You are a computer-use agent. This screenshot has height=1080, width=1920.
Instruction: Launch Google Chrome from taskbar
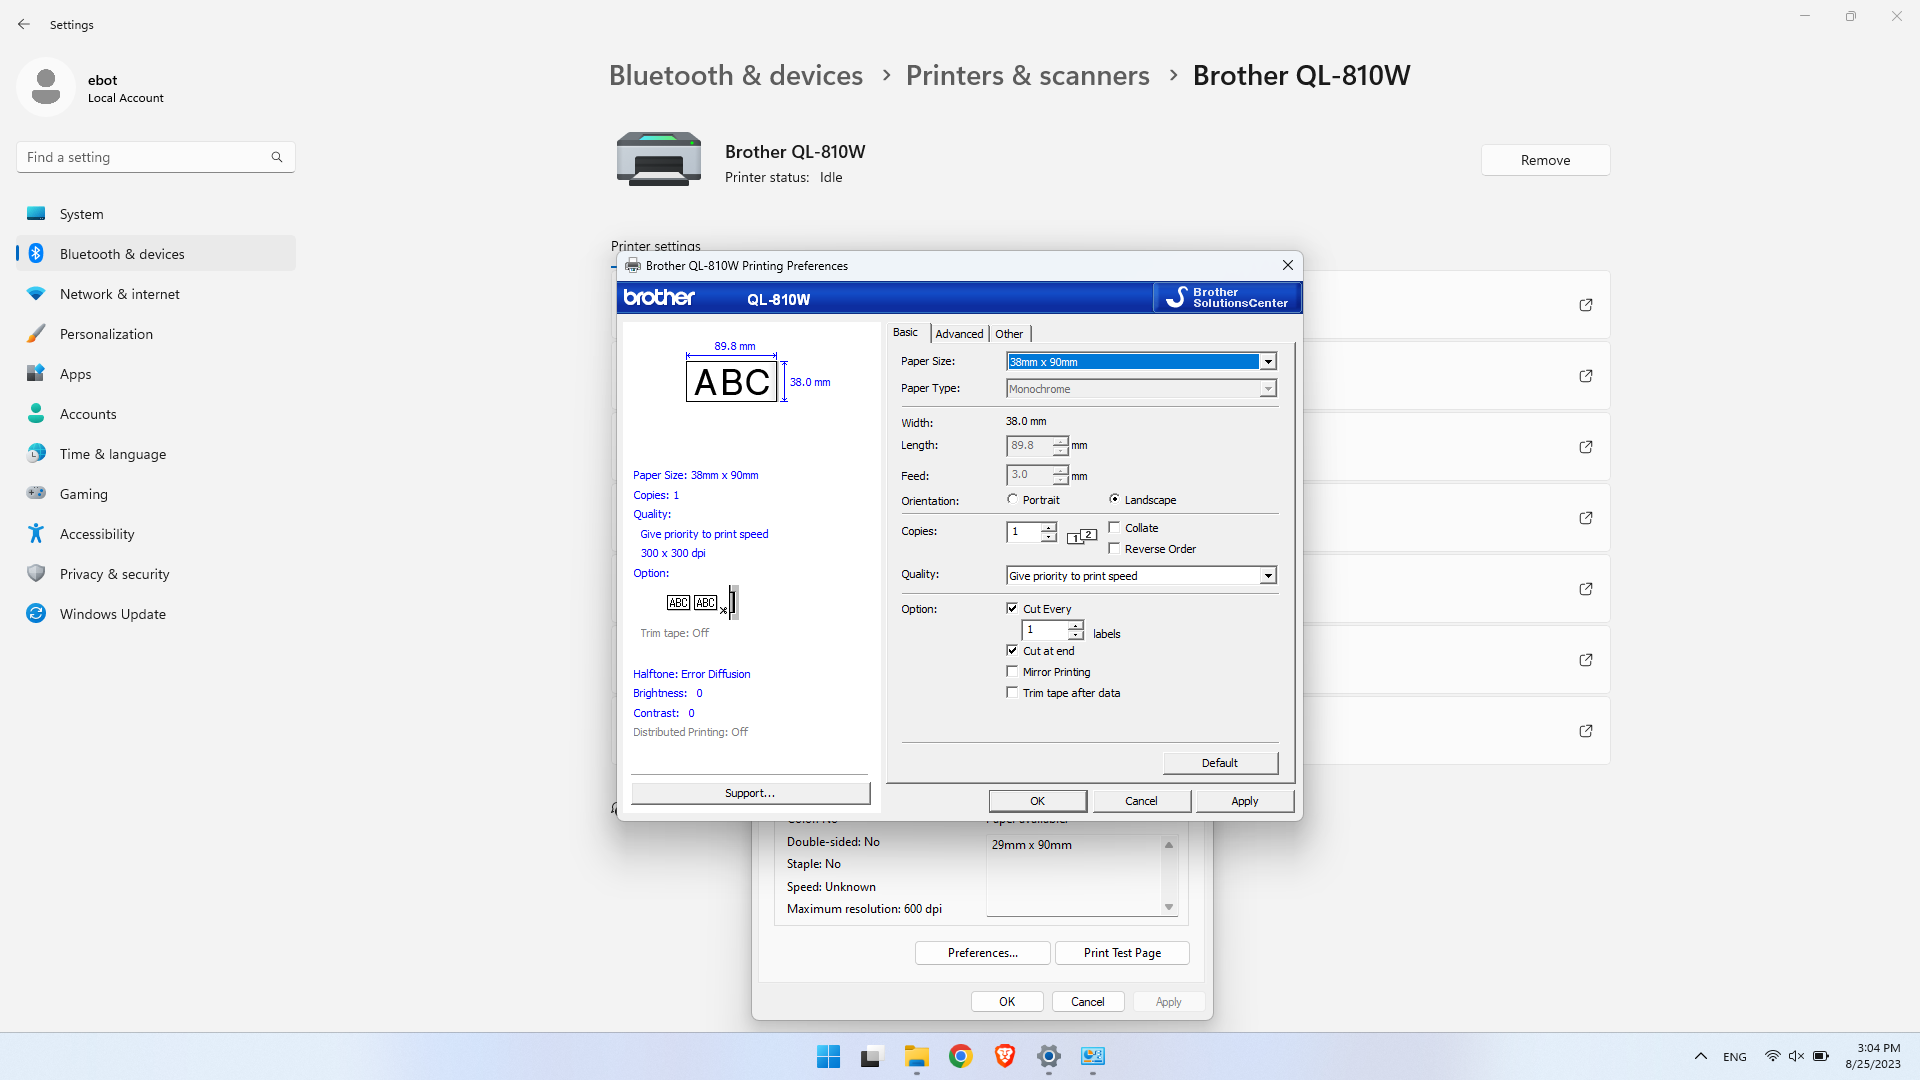961,1056
